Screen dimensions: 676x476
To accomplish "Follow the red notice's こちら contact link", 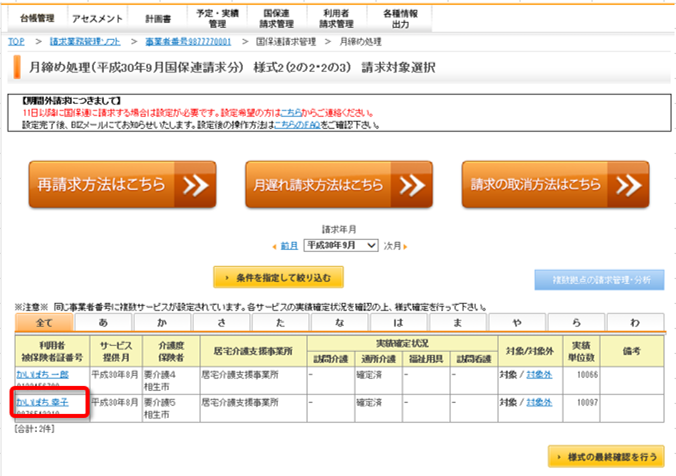I will [x=291, y=113].
